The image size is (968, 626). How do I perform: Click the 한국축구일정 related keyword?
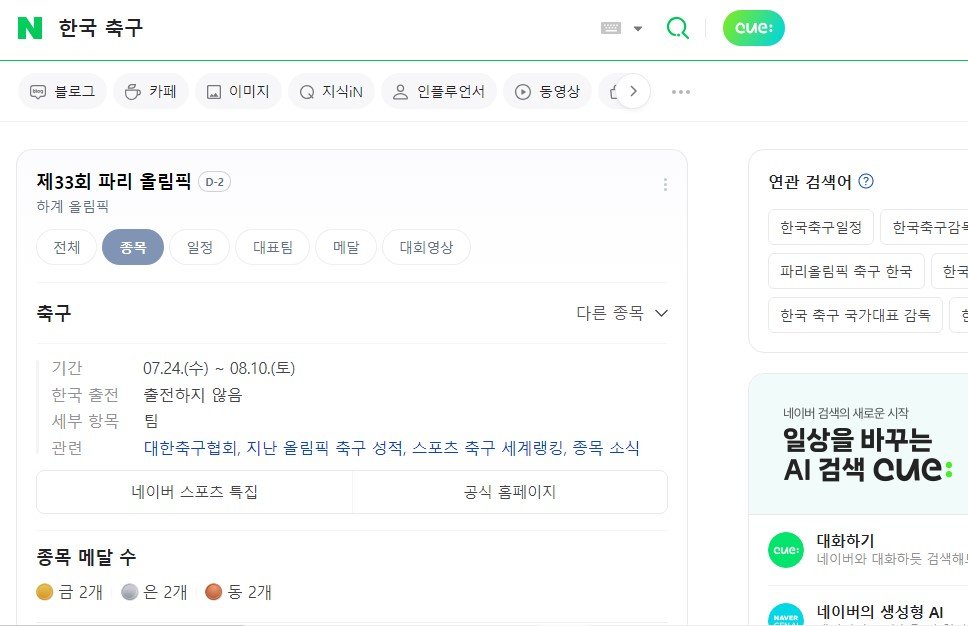[x=821, y=227]
